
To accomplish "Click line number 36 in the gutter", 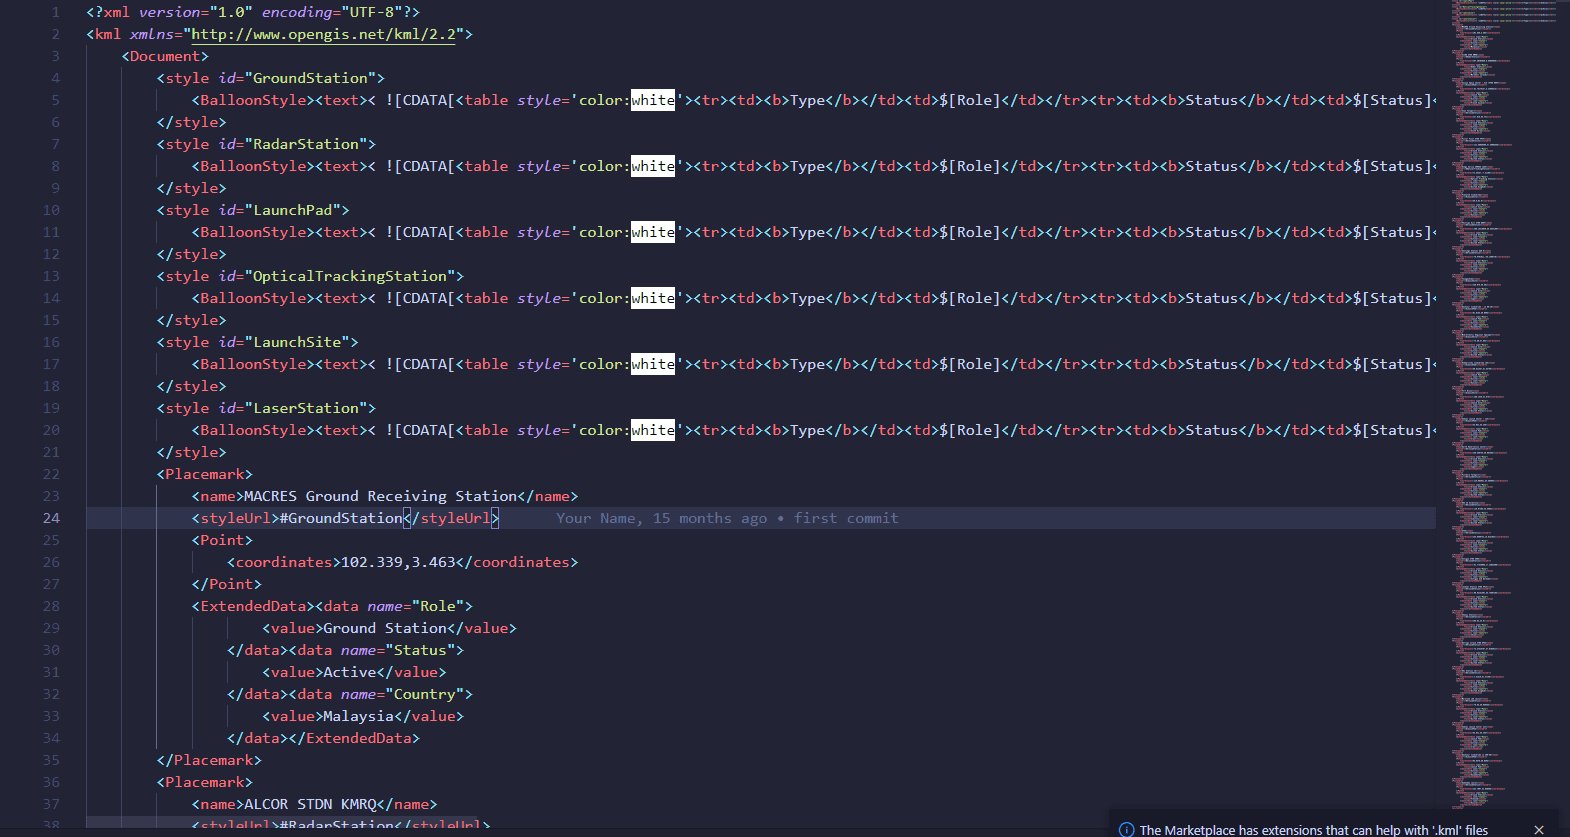I will point(51,782).
